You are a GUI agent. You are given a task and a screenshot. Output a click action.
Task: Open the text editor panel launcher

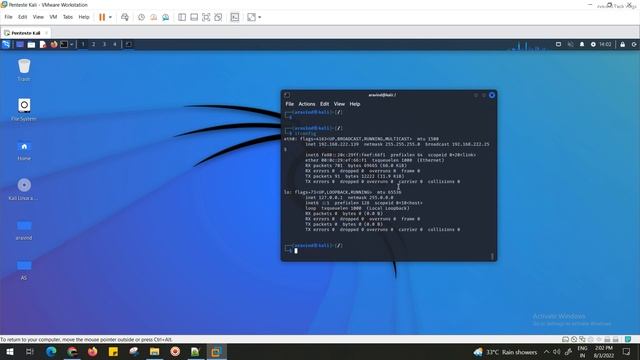click(x=42, y=44)
